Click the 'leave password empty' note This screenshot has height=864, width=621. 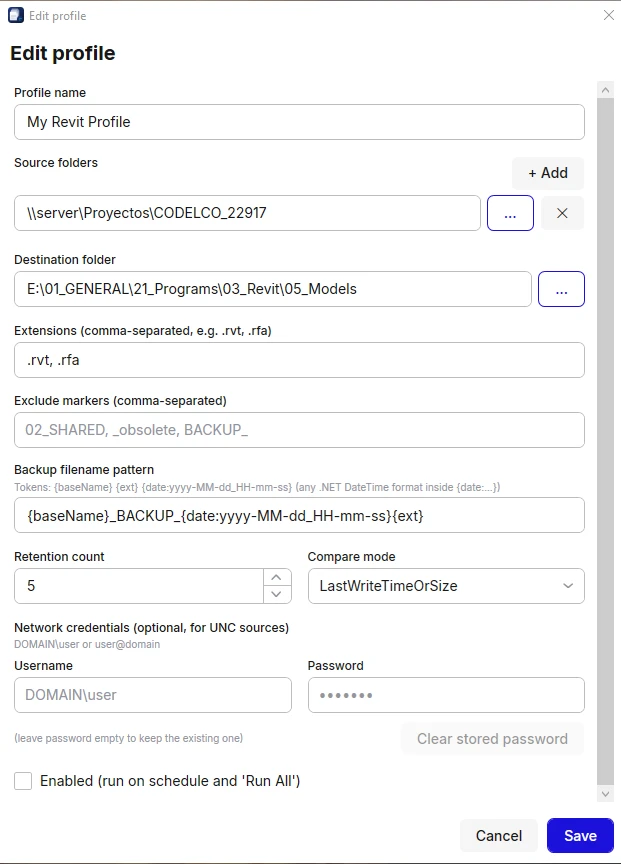tap(128, 738)
